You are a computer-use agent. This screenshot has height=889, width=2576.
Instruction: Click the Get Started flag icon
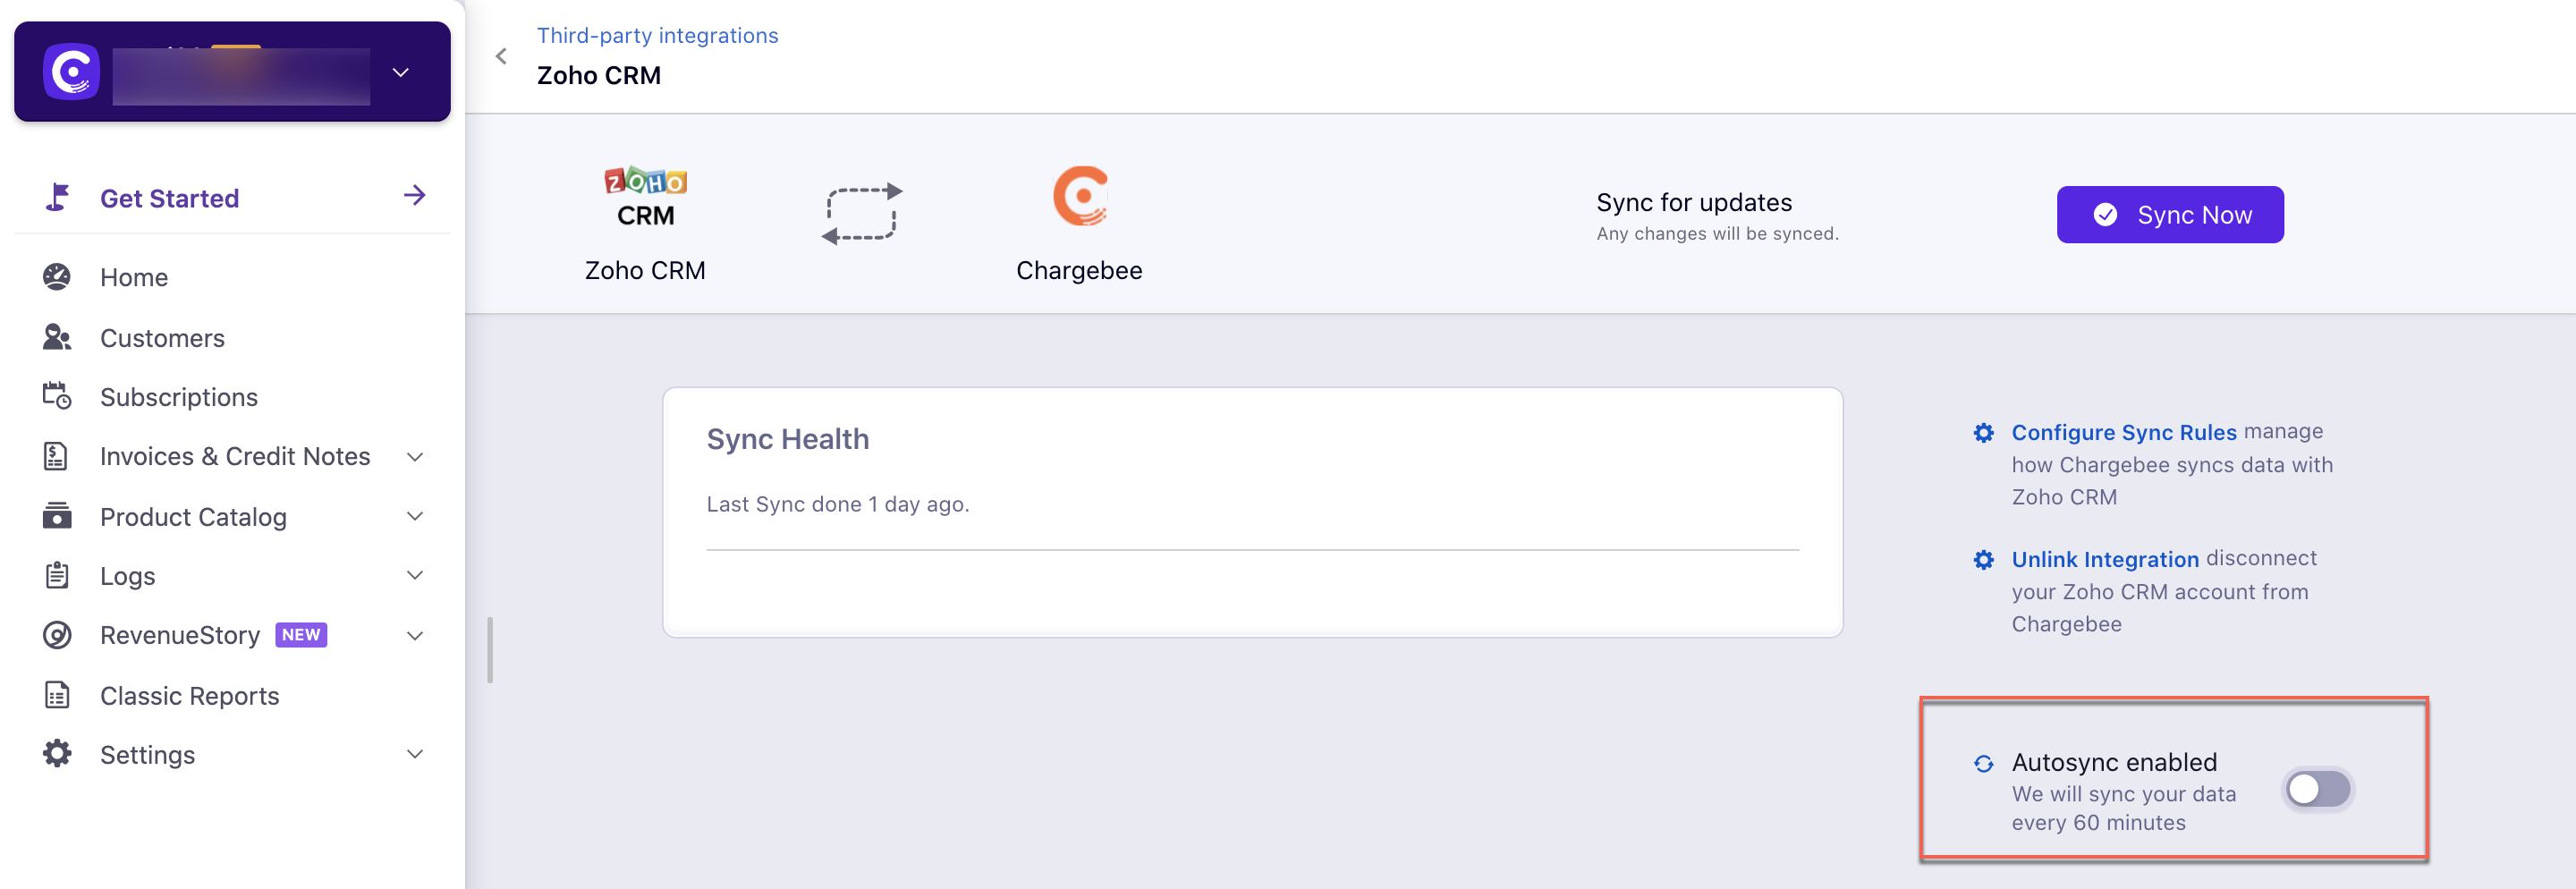click(58, 197)
